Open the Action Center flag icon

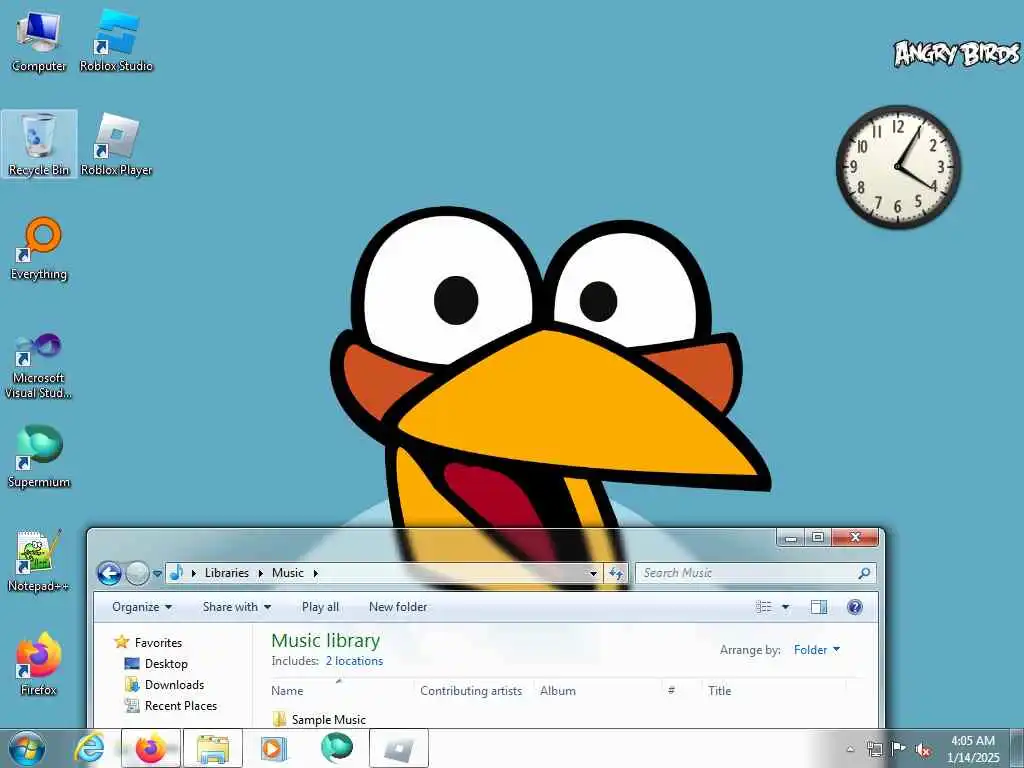[899, 749]
